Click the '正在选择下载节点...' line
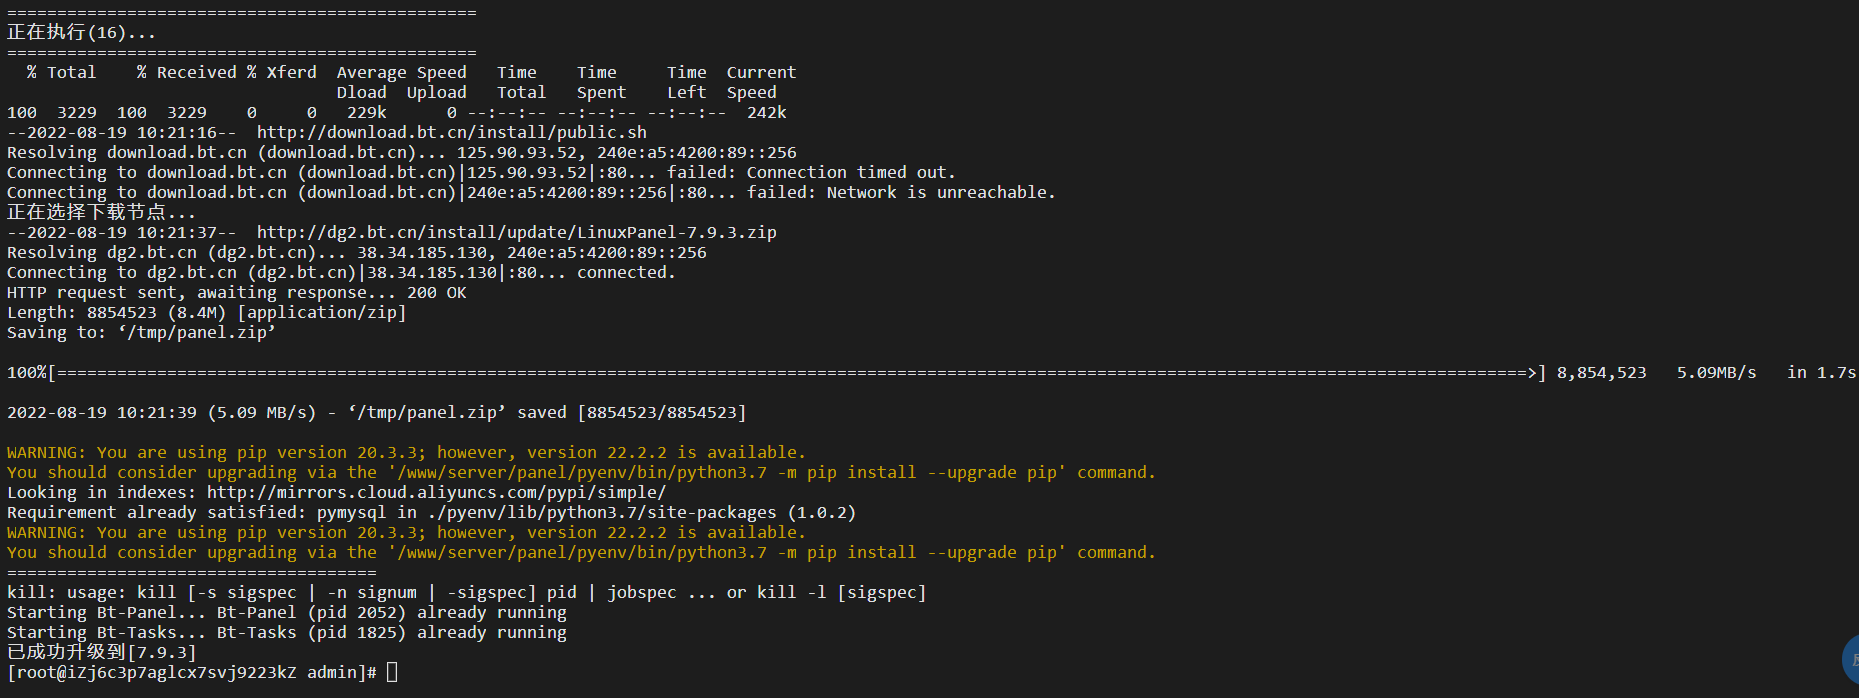Screen dimensions: 1859x698 click(102, 212)
